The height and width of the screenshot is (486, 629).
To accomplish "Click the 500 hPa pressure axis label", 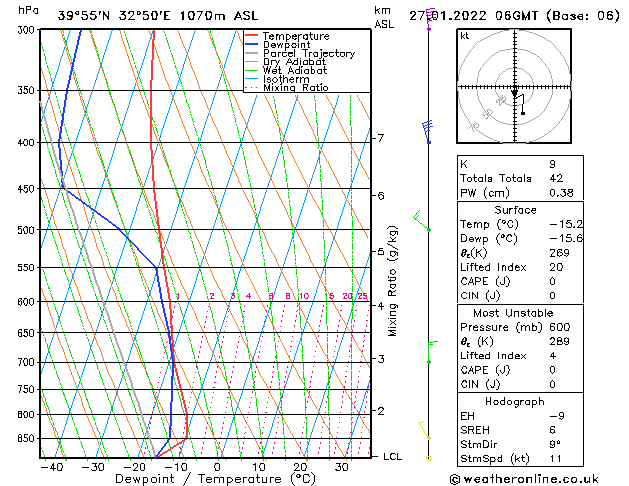I will click(x=26, y=230).
